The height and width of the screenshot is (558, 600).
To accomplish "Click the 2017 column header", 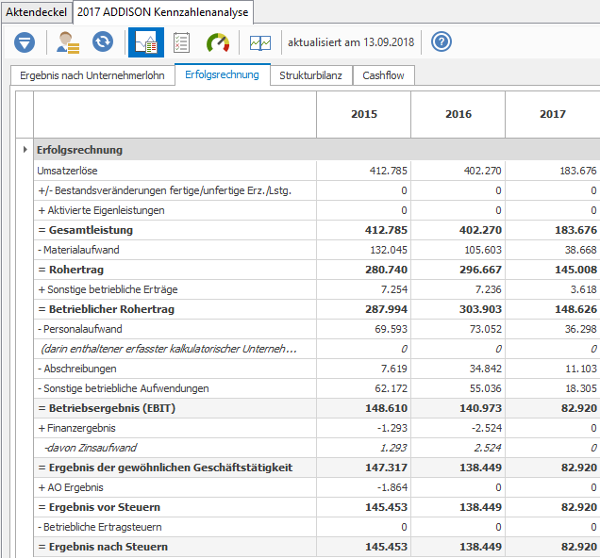I will click(x=553, y=114).
